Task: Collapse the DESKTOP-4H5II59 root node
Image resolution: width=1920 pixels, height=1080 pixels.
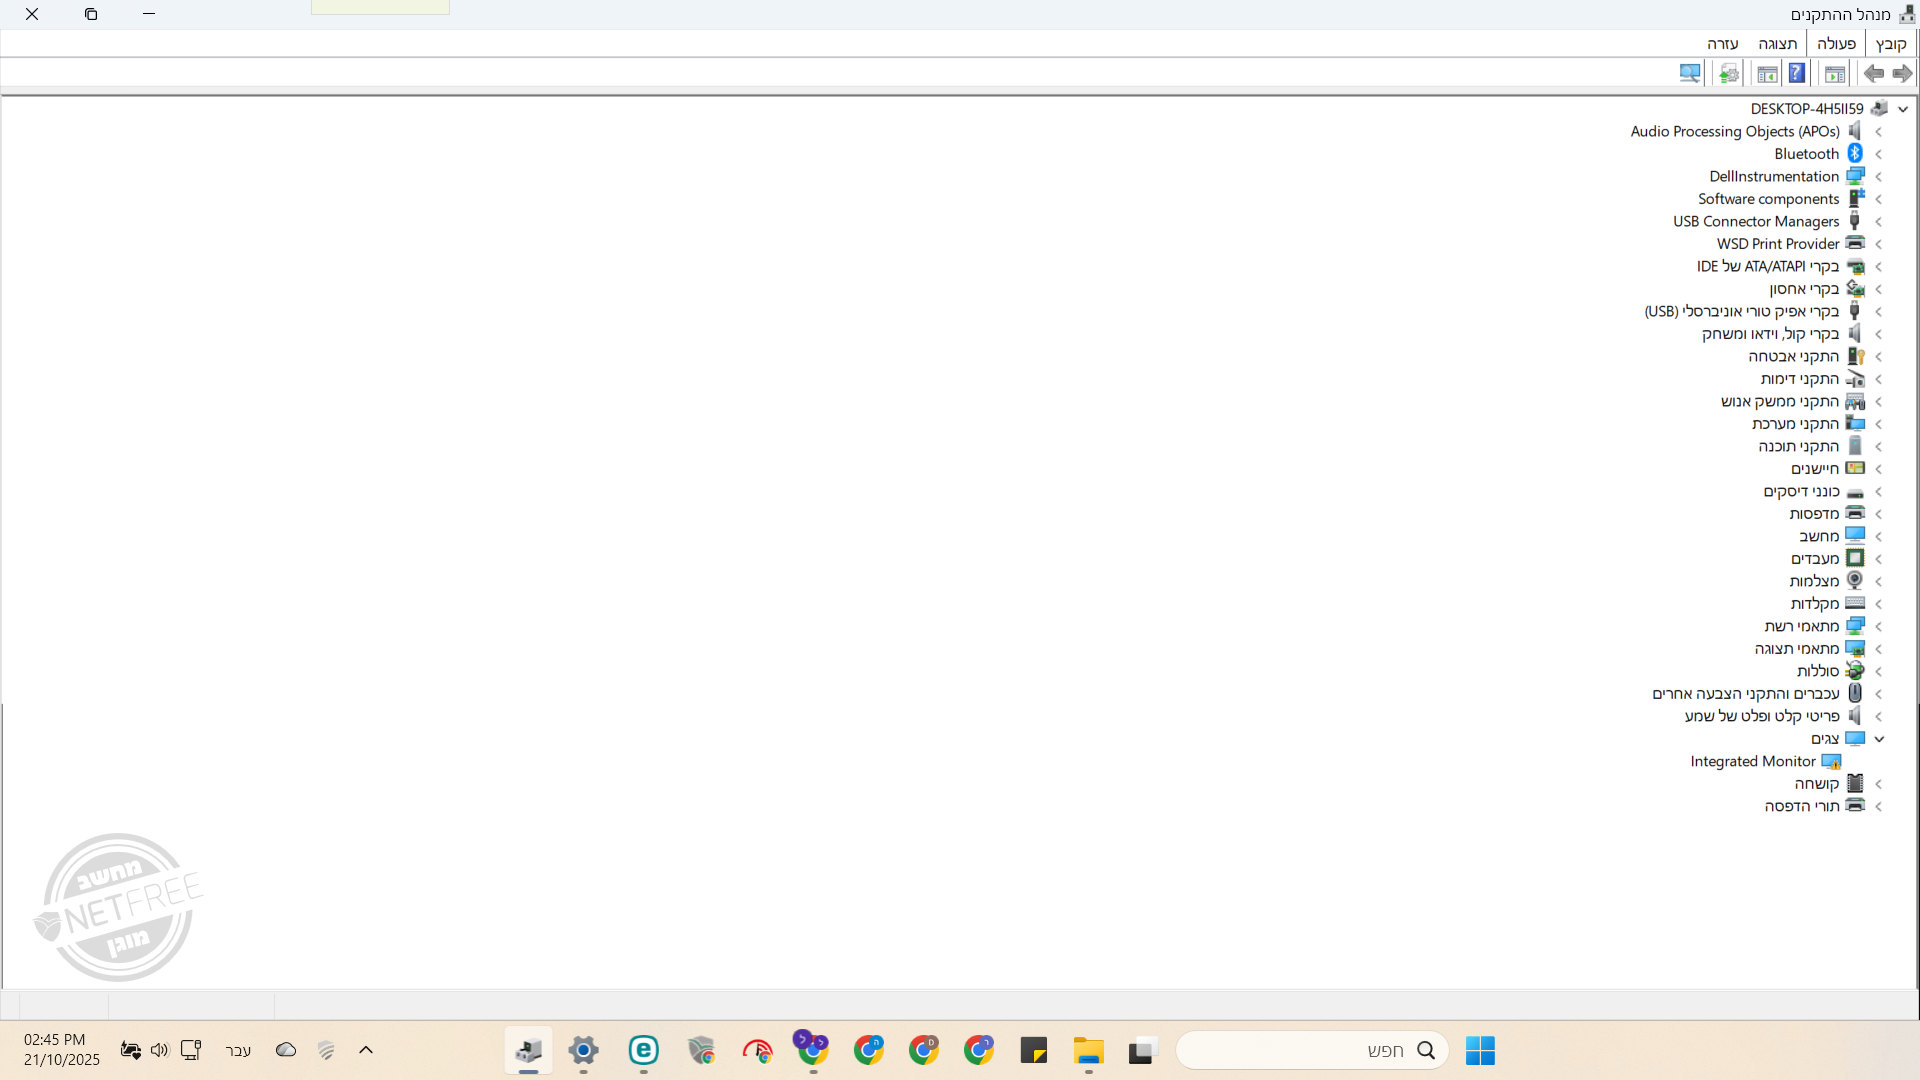Action: [x=1903, y=109]
